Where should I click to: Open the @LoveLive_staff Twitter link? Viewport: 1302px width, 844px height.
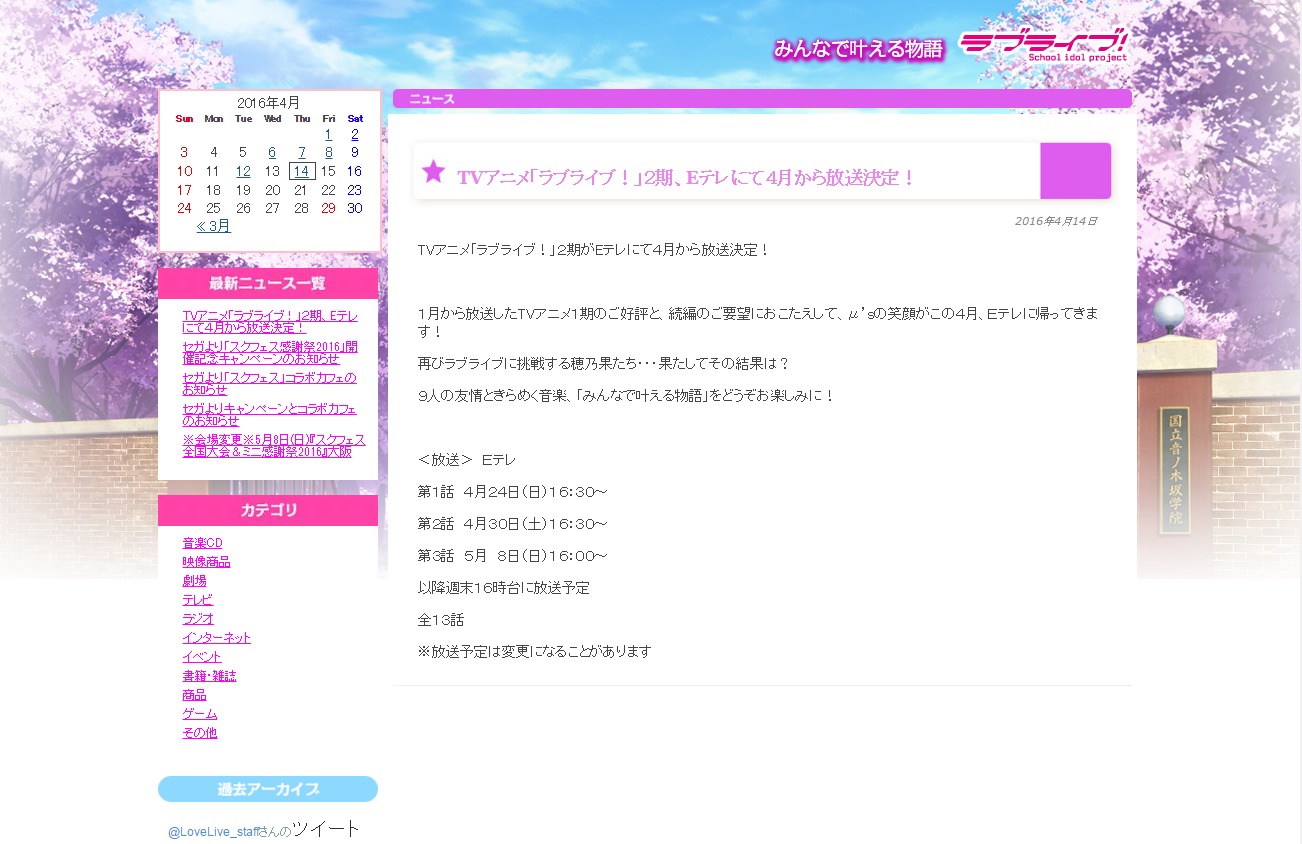tap(213, 832)
